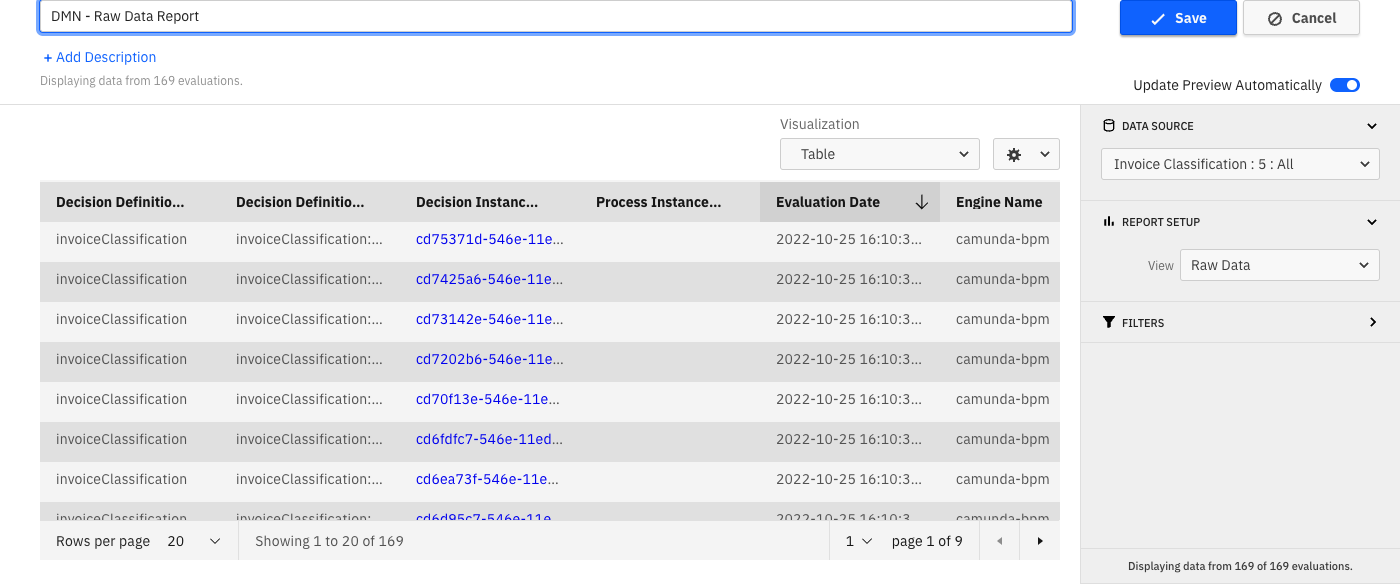
Task: Toggle Update Preview Automatically switch
Action: pyautogui.click(x=1345, y=85)
